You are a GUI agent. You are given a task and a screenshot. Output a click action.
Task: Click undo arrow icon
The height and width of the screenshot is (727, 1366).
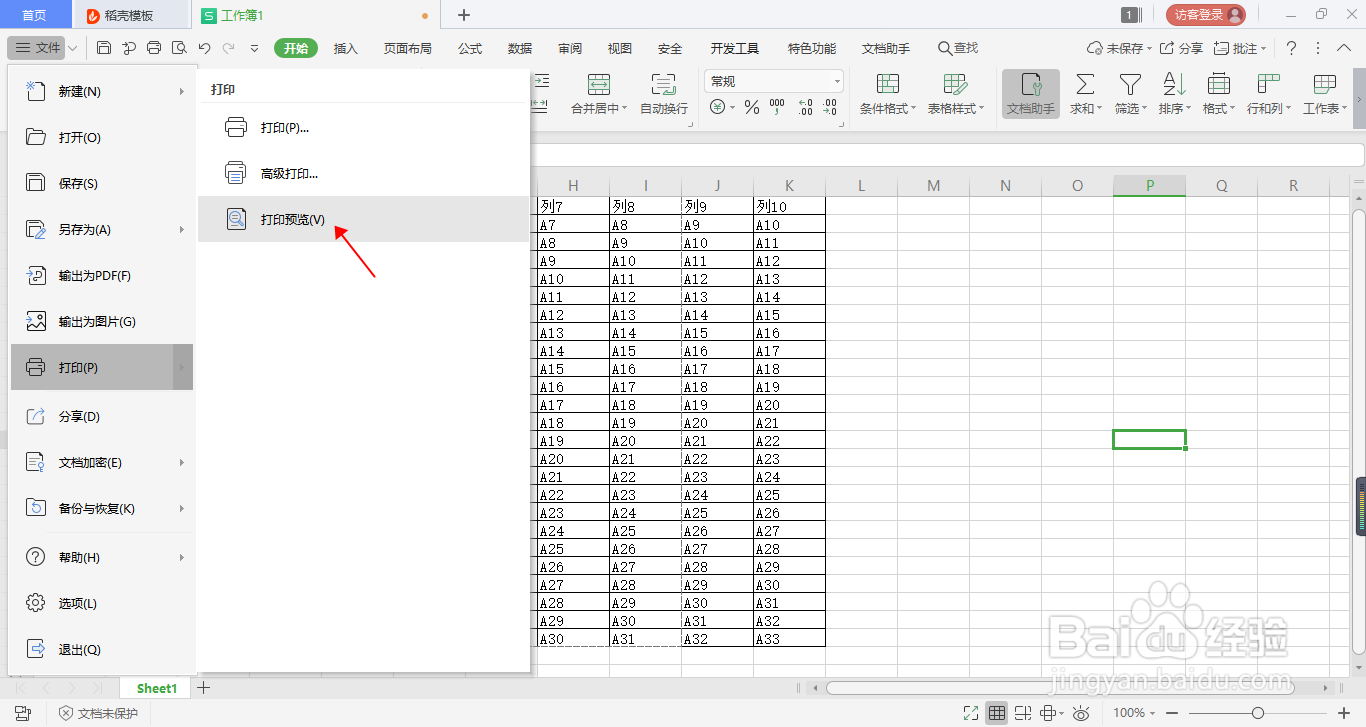pos(204,48)
